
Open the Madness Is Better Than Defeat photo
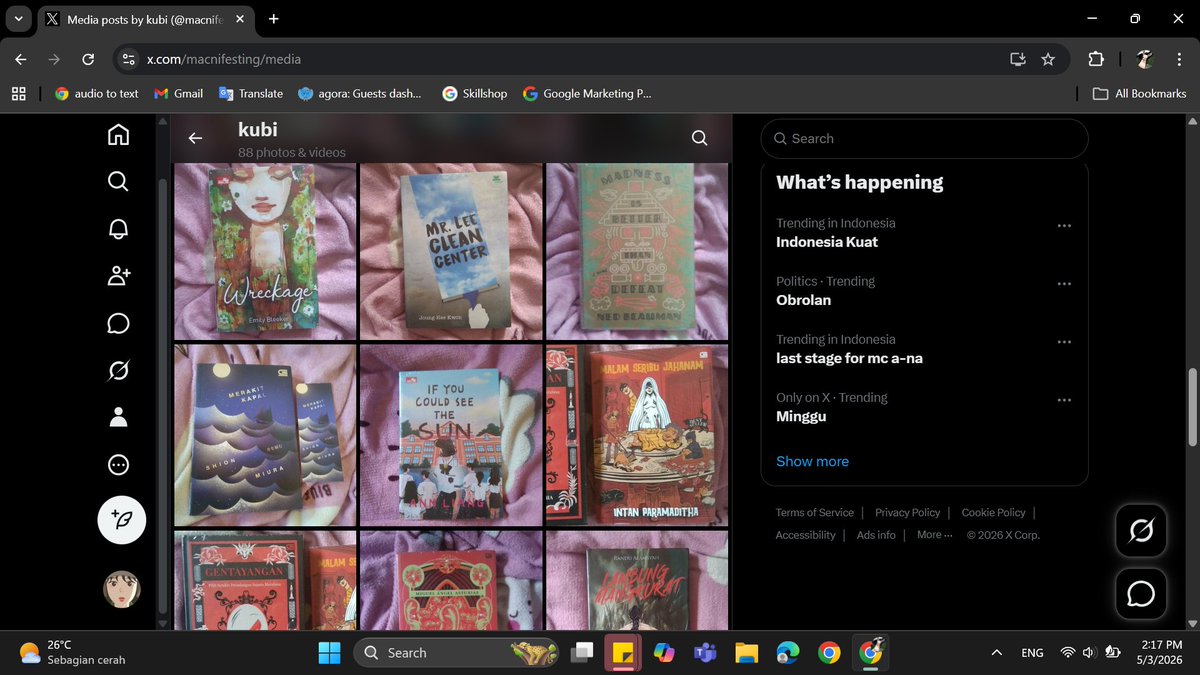(x=637, y=252)
